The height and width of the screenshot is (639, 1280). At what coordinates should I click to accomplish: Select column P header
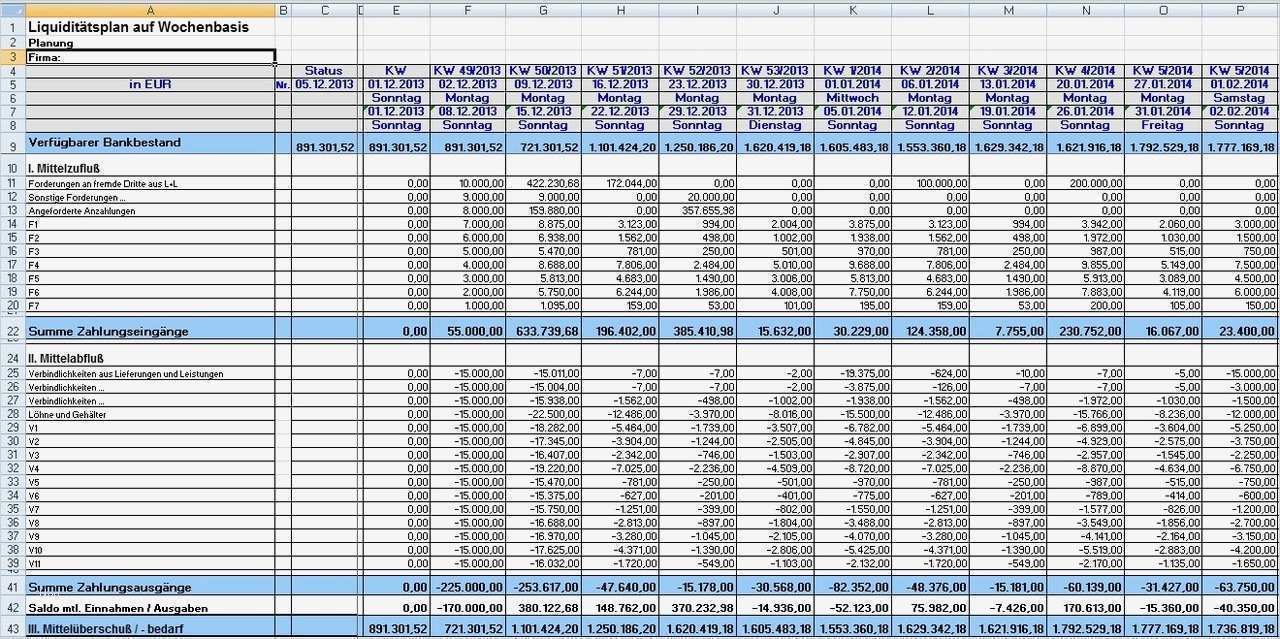point(1240,10)
